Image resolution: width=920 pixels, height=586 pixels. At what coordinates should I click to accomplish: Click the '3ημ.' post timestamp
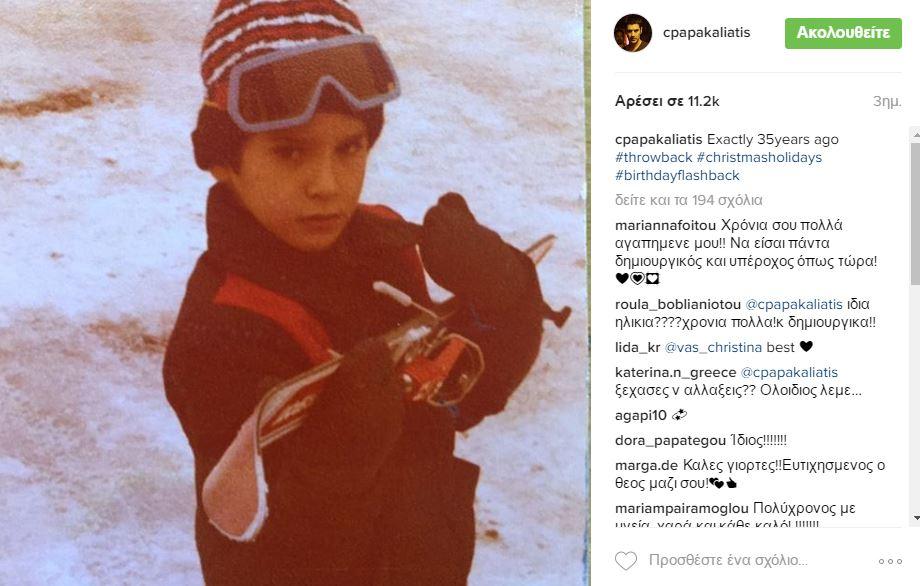pos(887,101)
